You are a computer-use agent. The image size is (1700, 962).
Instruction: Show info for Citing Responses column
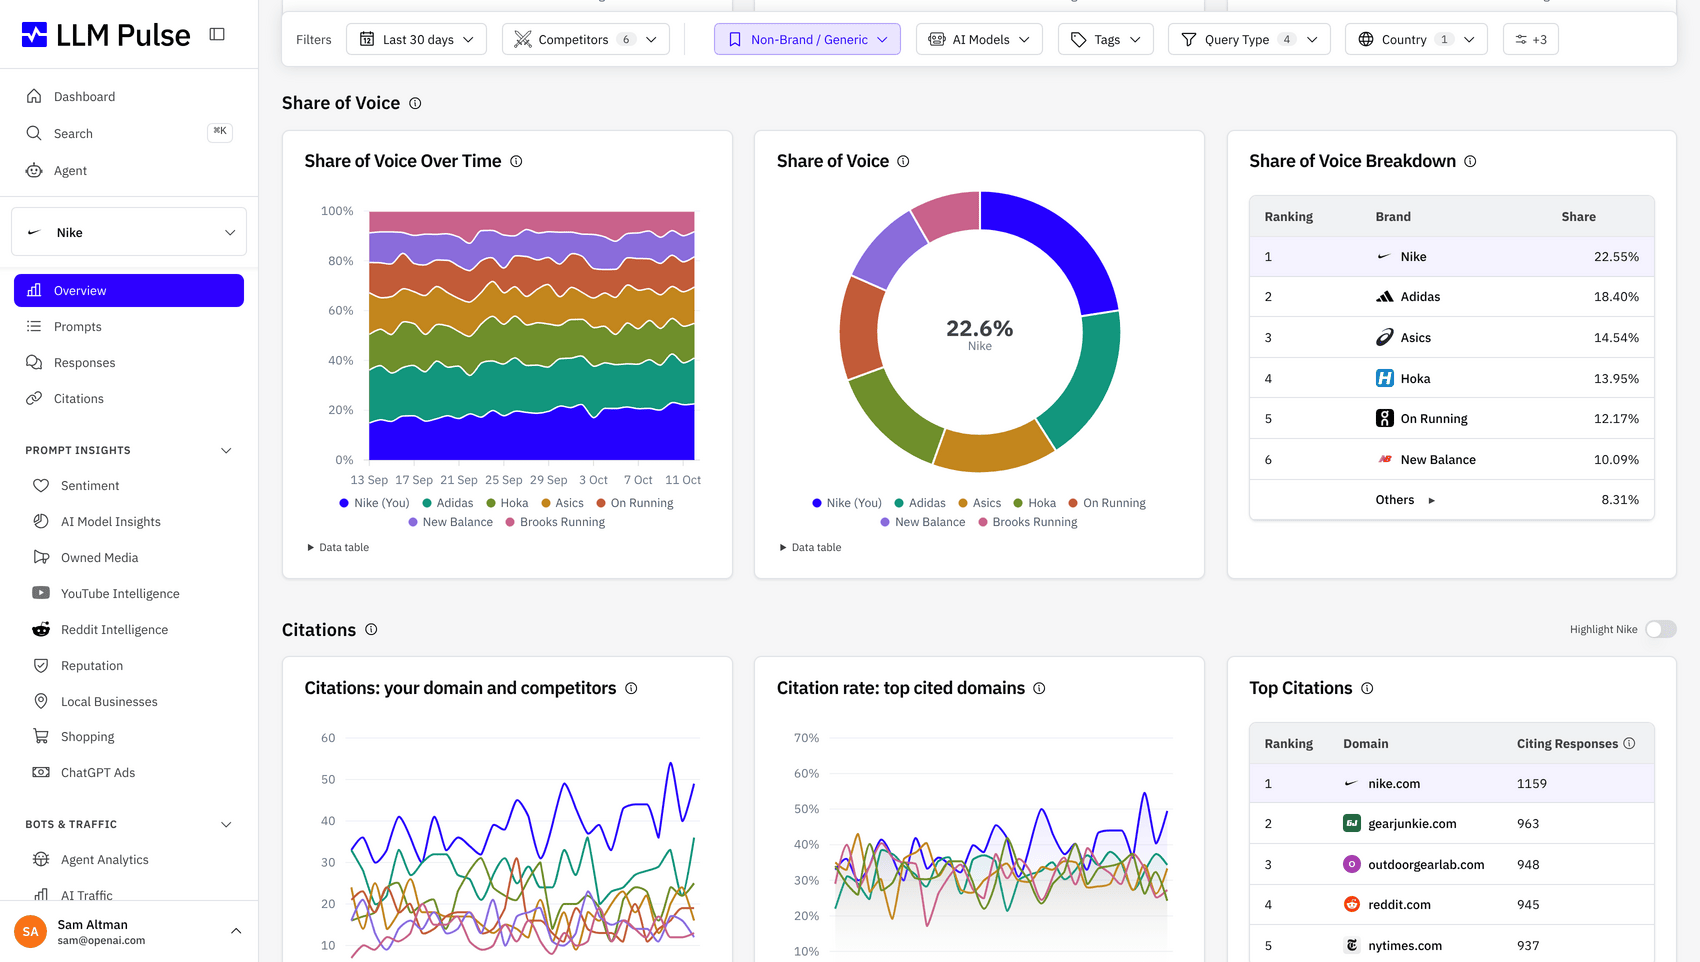pos(1629,743)
